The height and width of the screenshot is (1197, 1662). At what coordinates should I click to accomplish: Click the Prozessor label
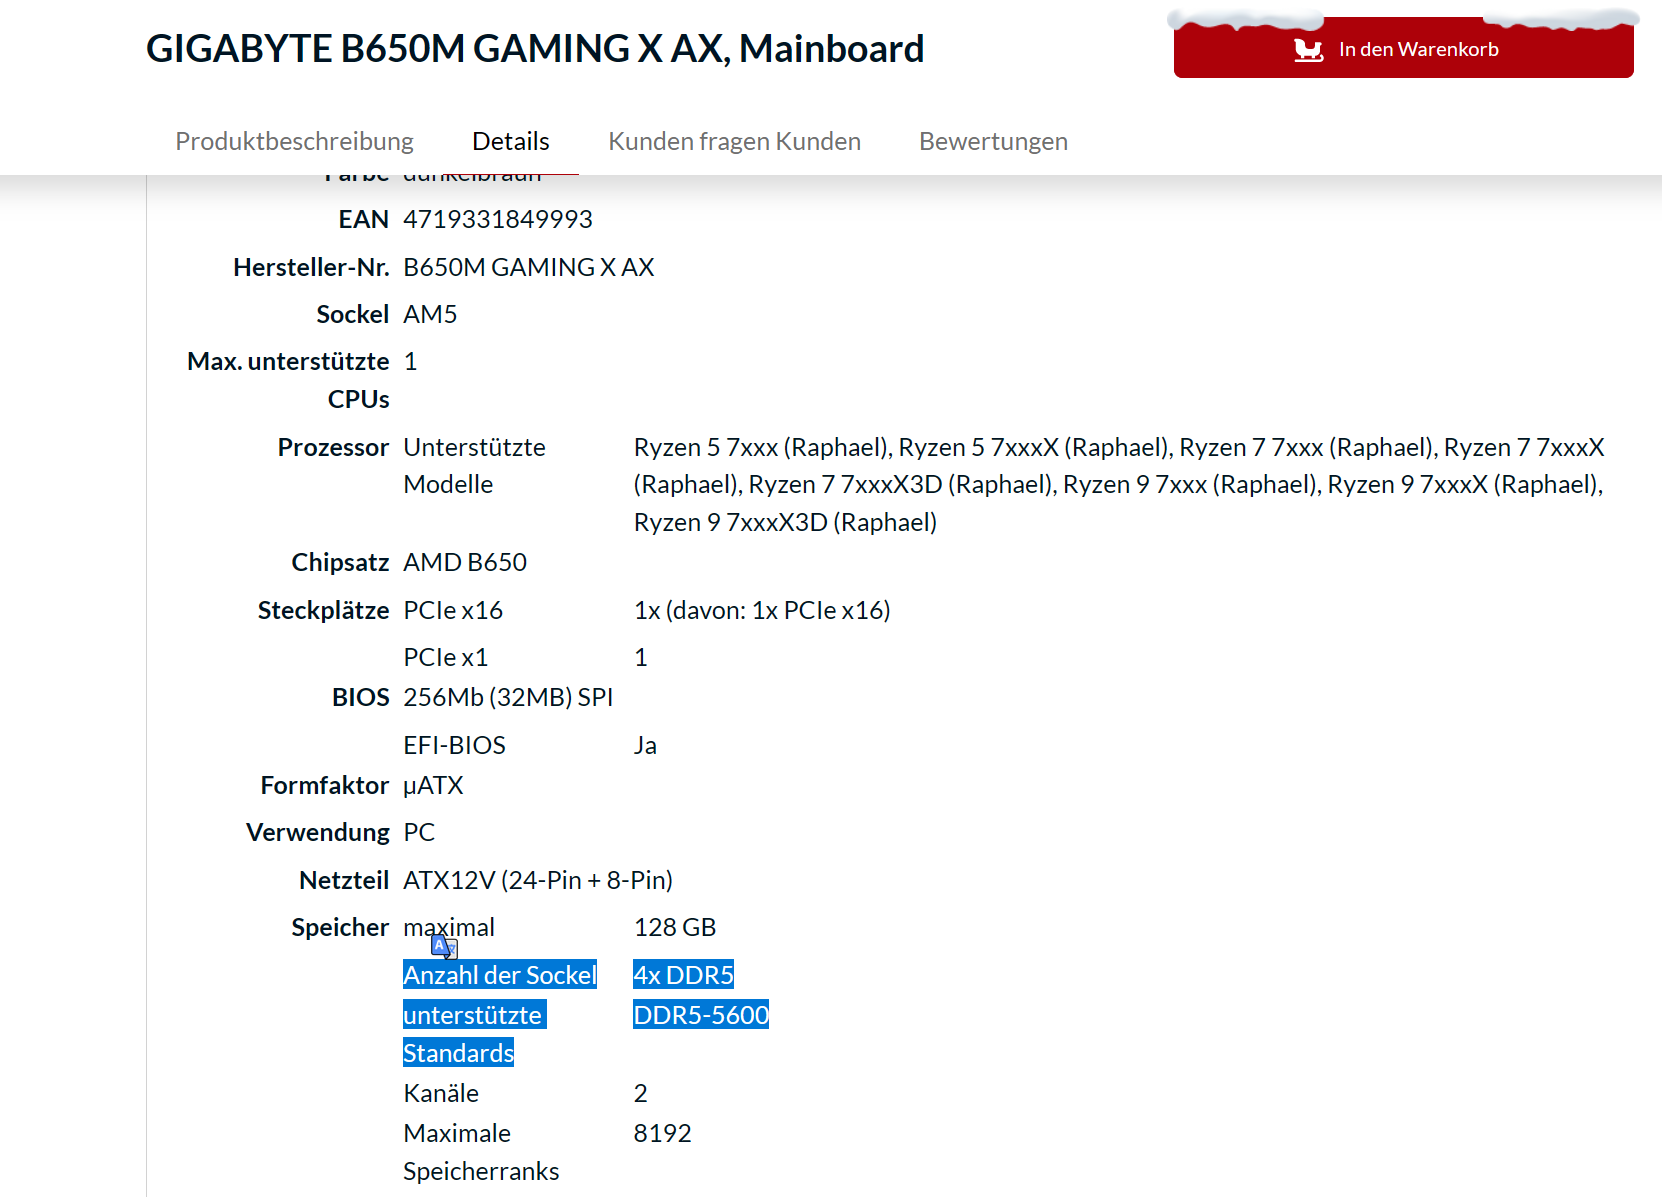pyautogui.click(x=333, y=447)
